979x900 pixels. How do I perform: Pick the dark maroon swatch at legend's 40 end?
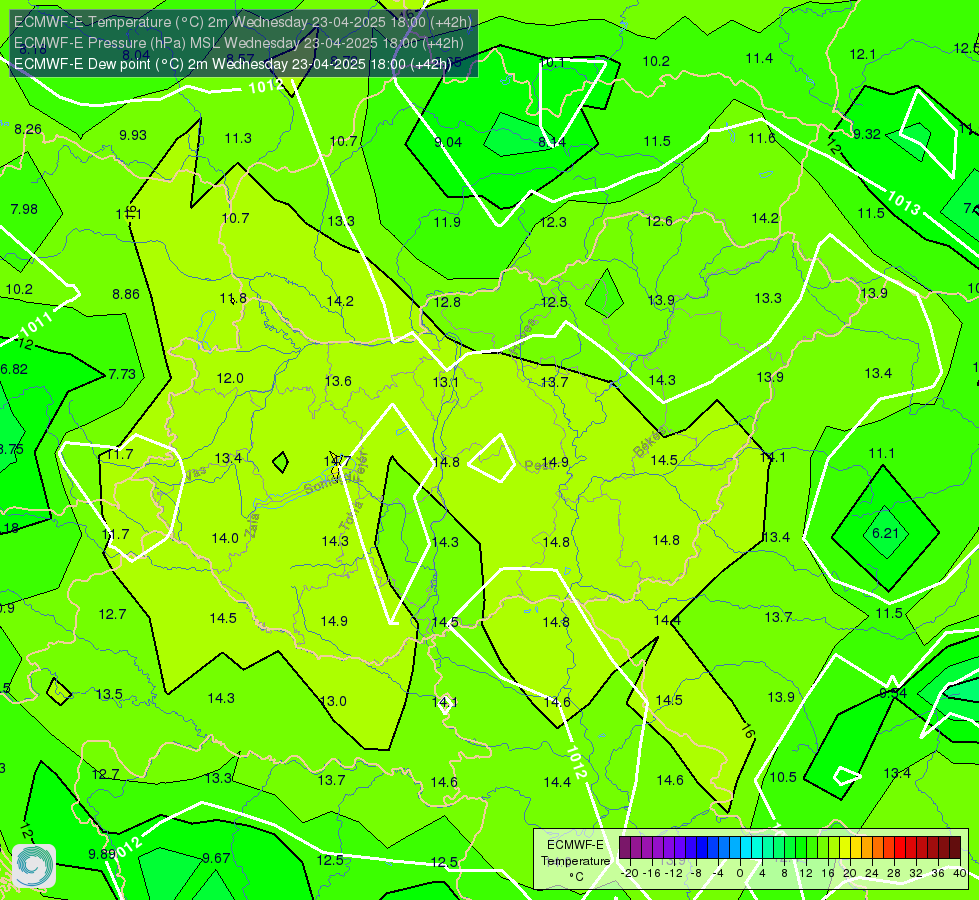coord(955,848)
